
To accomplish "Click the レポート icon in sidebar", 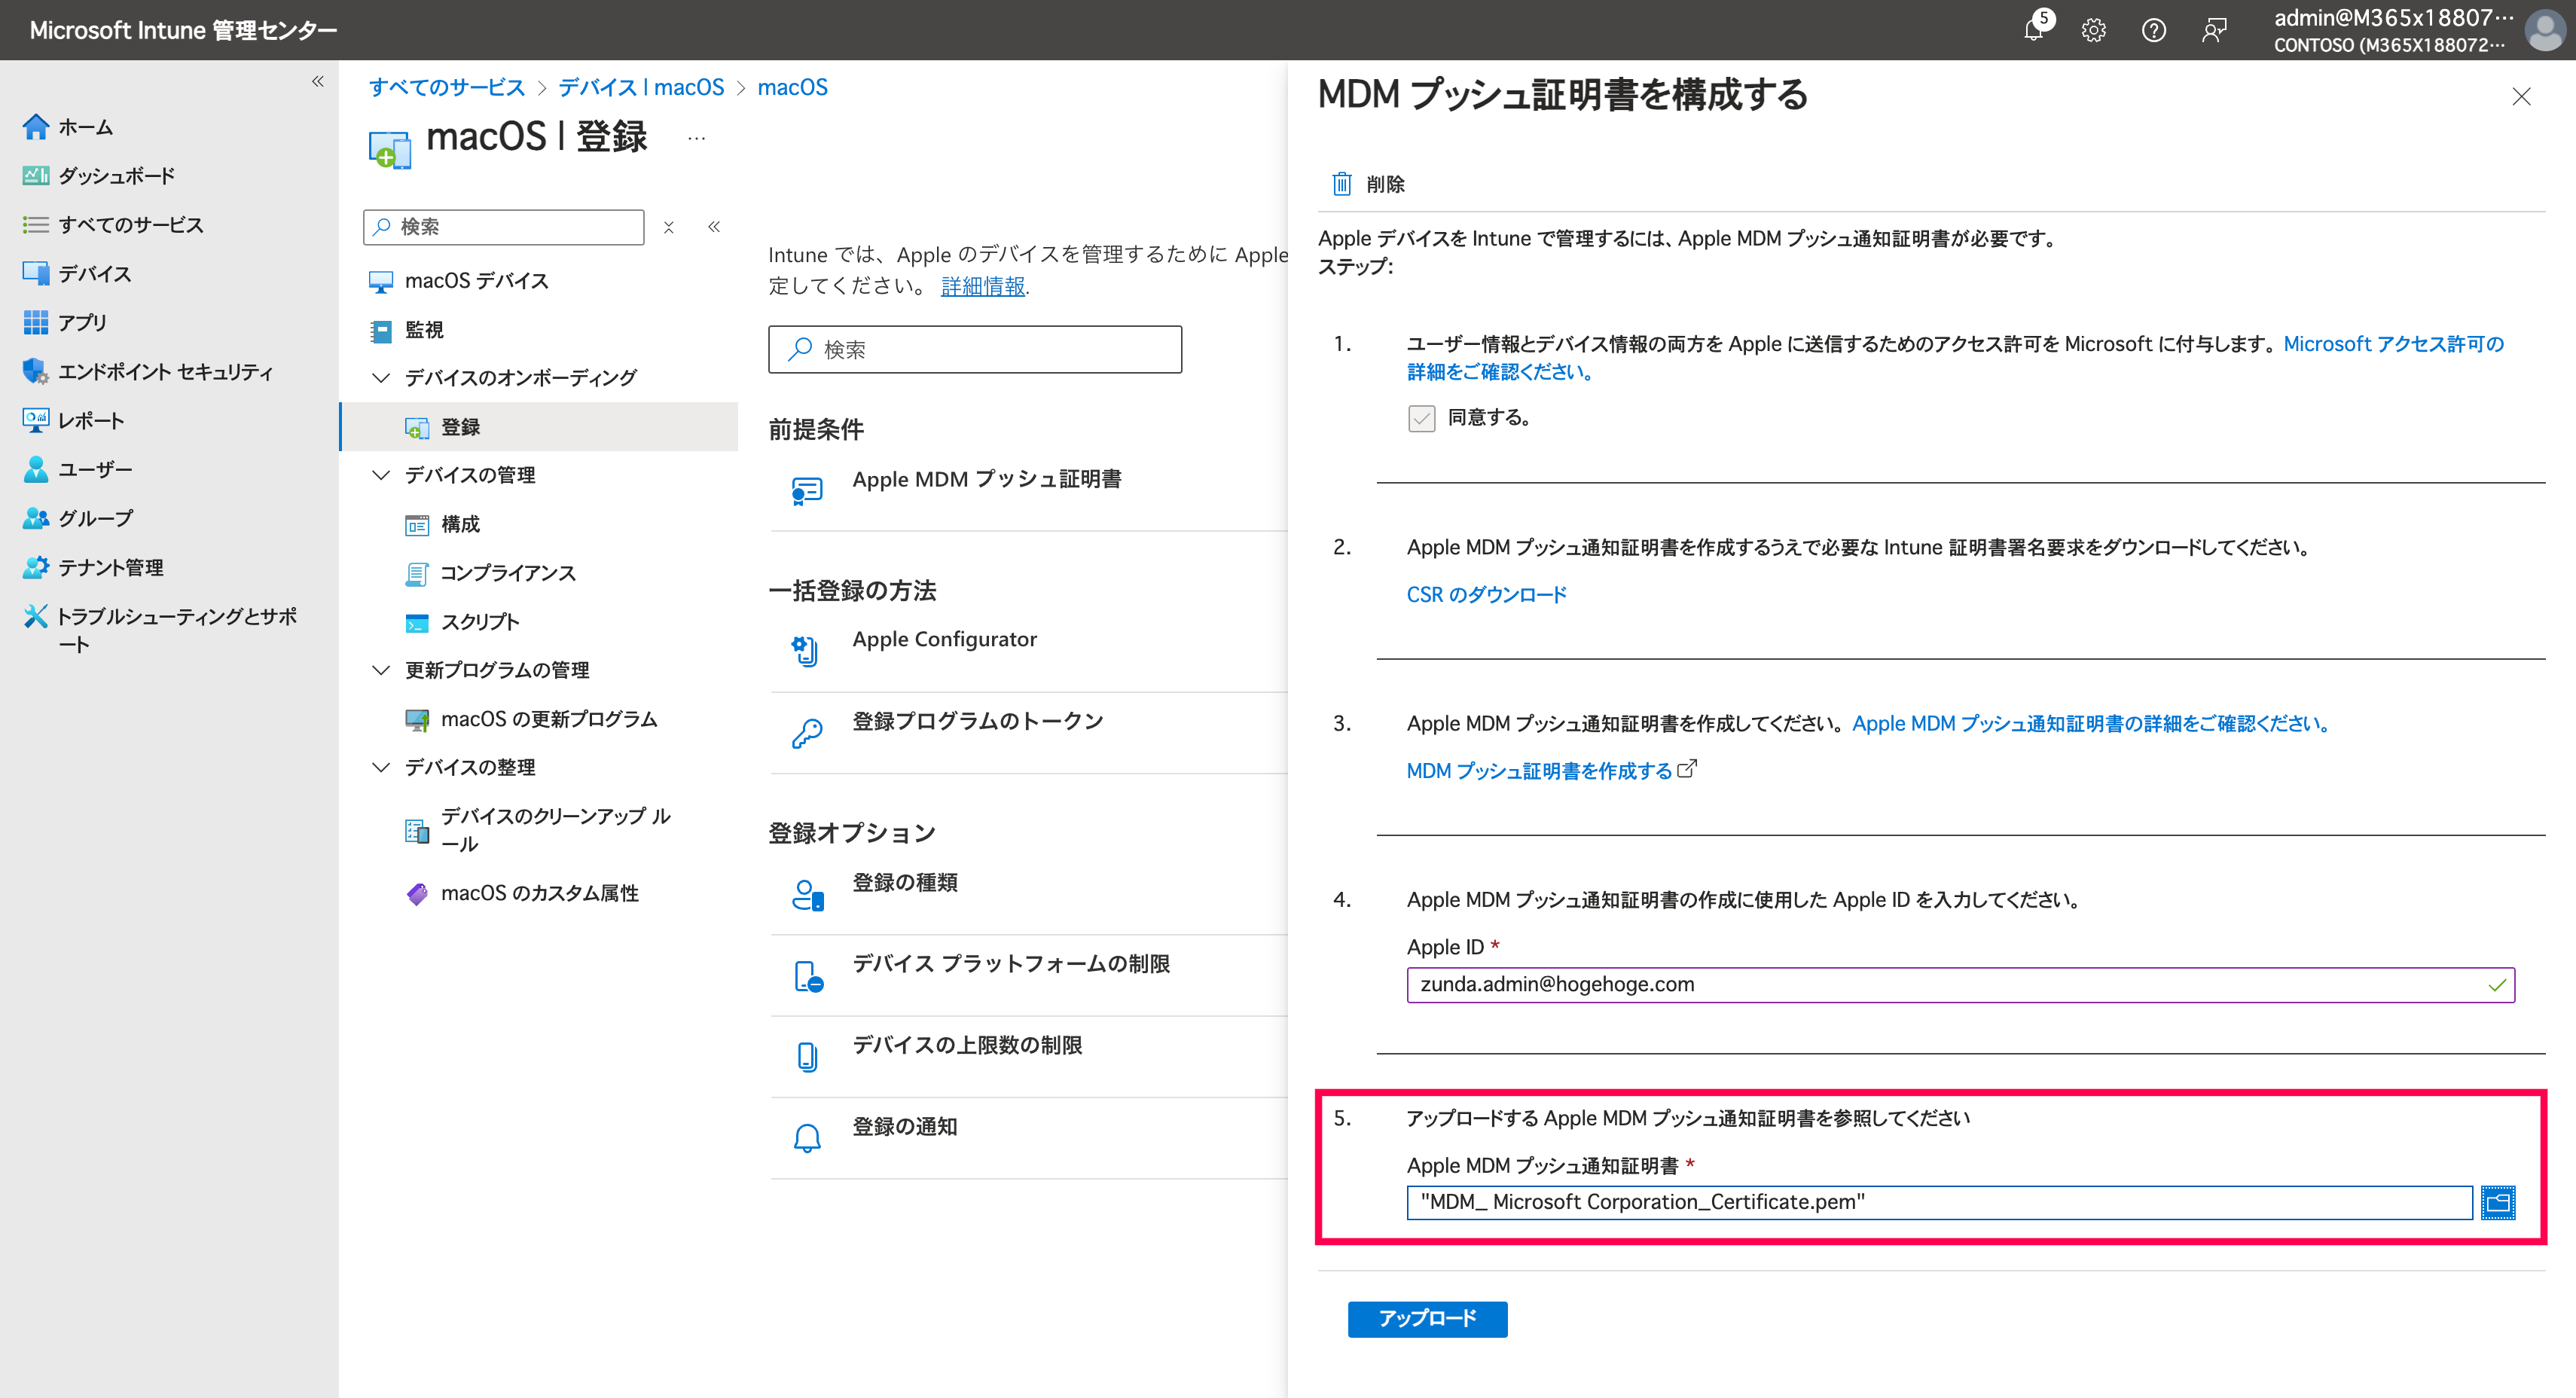I will [36, 420].
